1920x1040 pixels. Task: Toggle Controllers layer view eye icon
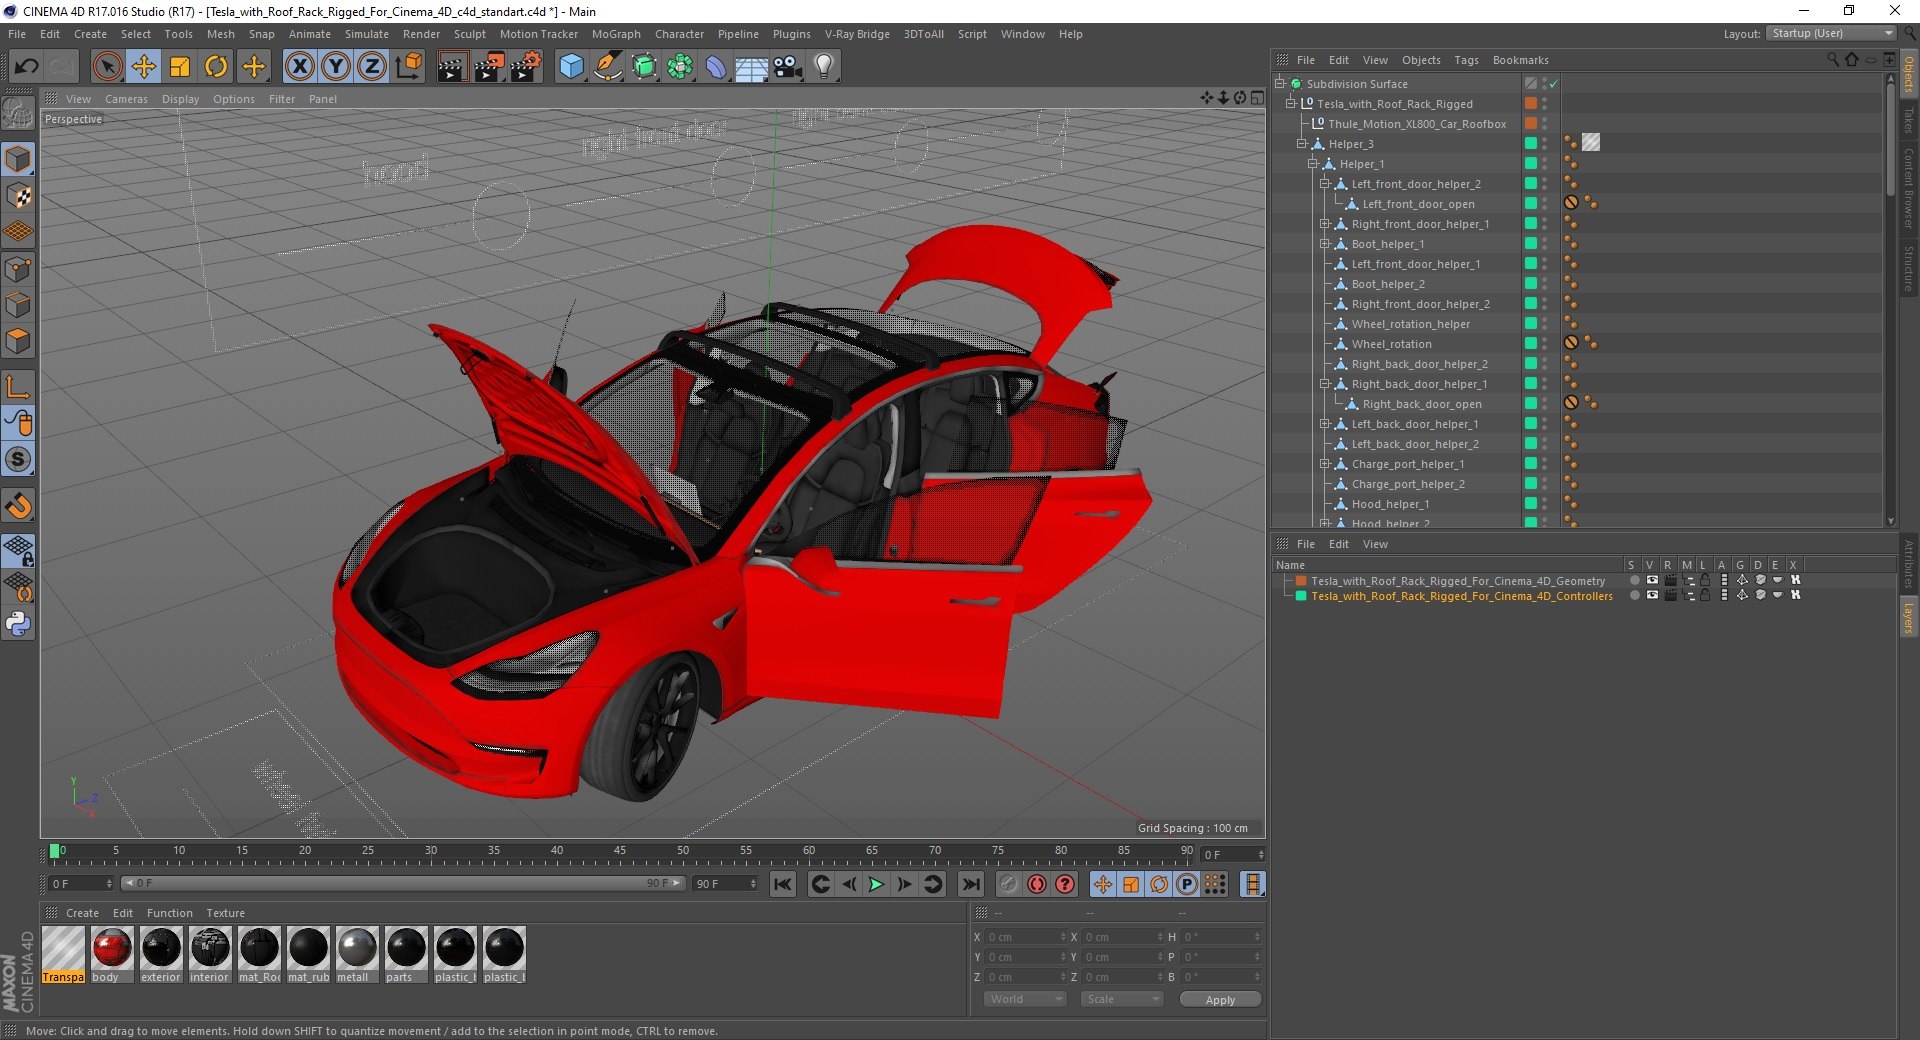pos(1652,595)
